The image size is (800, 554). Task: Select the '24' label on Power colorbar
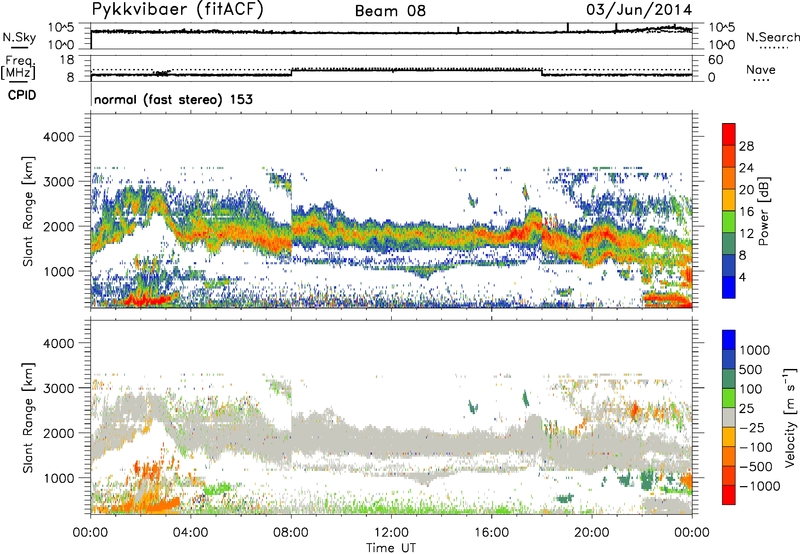[746, 168]
